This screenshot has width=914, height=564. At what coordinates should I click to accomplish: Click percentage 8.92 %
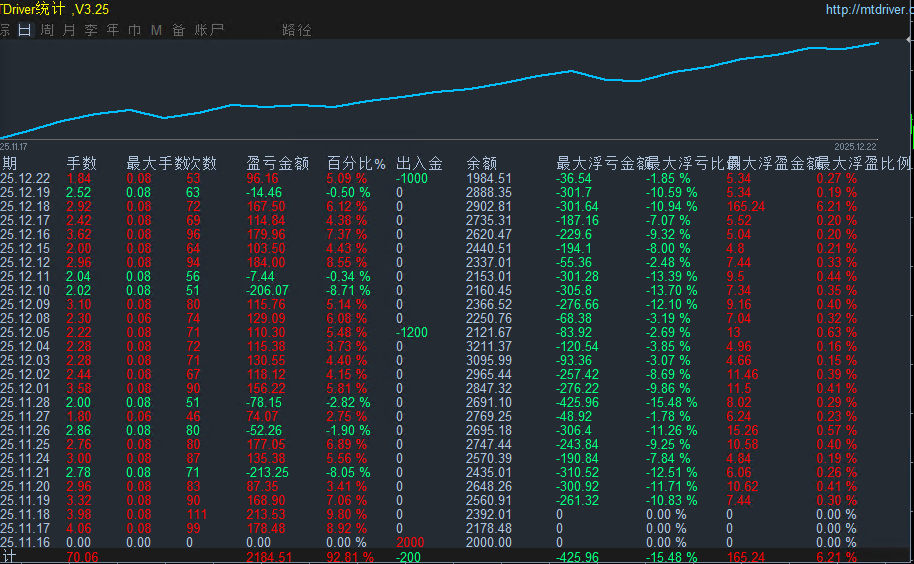[346, 528]
